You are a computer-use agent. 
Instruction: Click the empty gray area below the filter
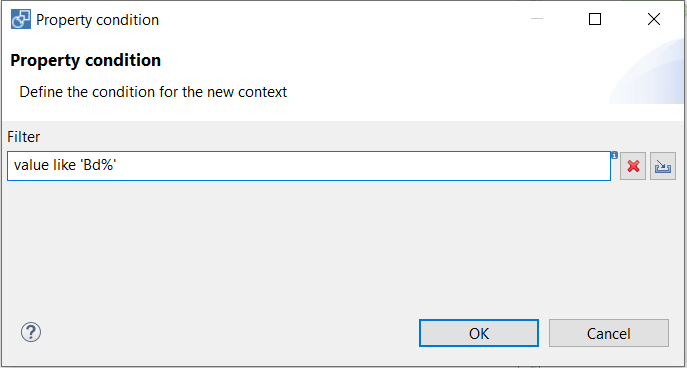[x=342, y=245]
